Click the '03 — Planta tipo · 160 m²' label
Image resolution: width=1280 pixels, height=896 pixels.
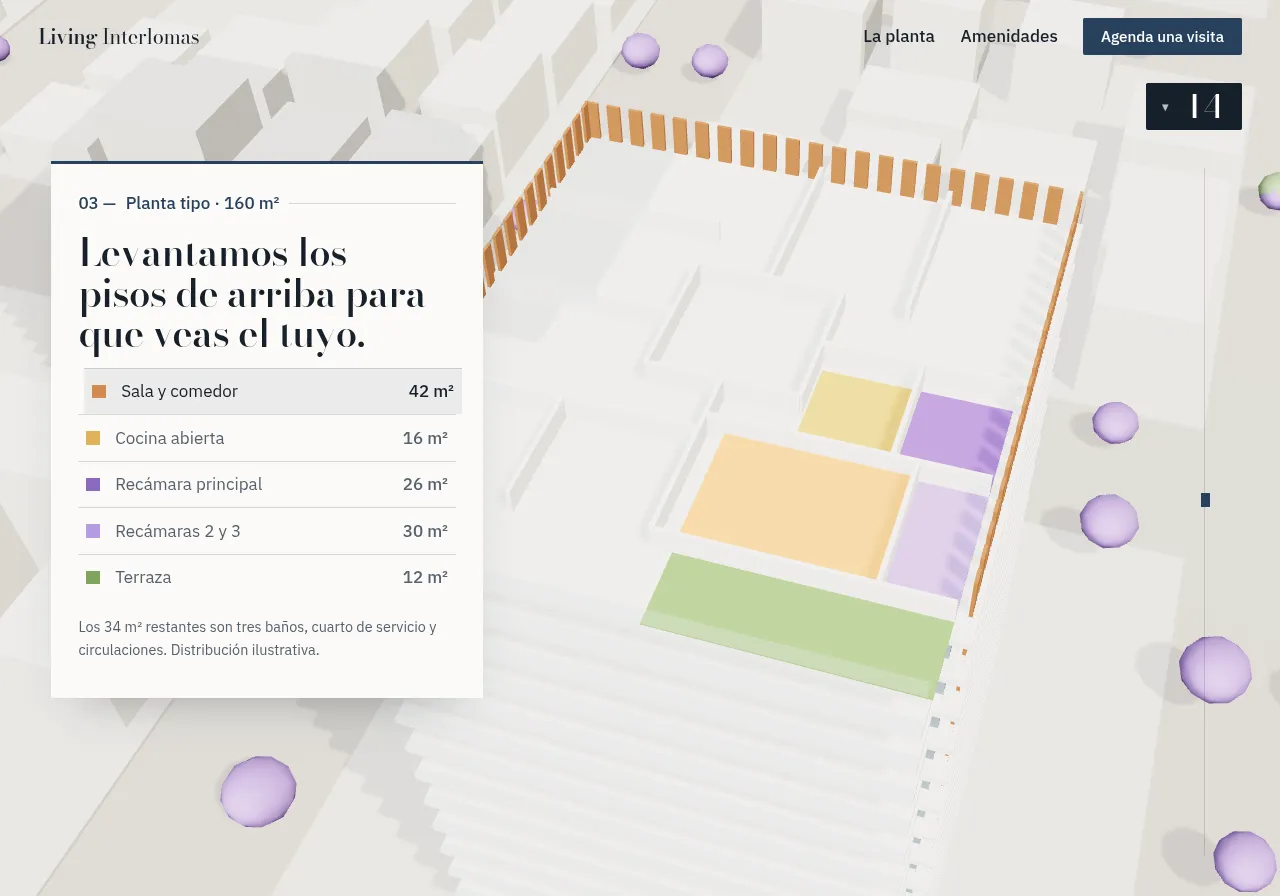[x=179, y=203]
